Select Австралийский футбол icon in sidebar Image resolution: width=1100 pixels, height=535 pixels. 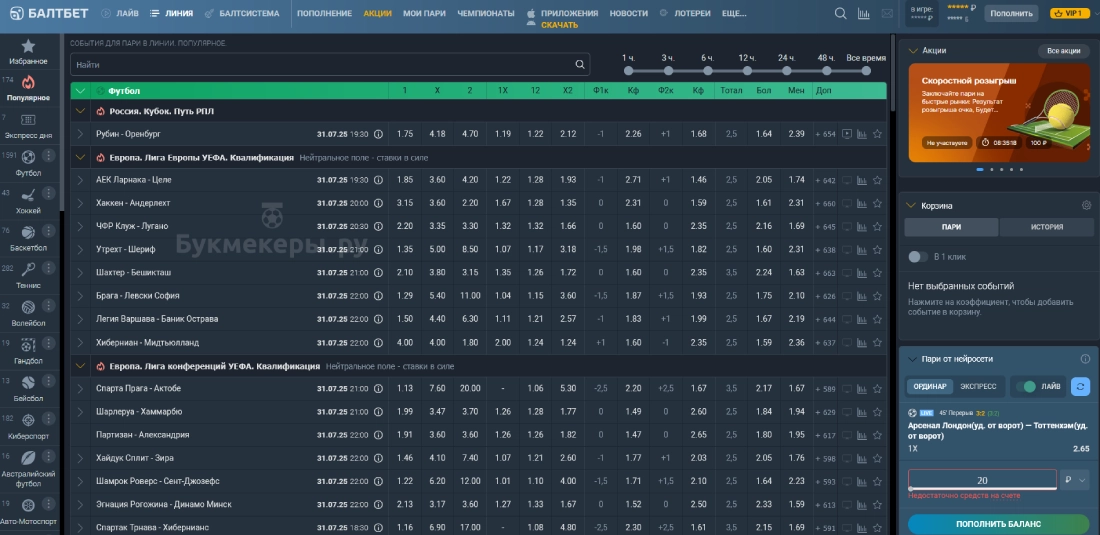28,458
